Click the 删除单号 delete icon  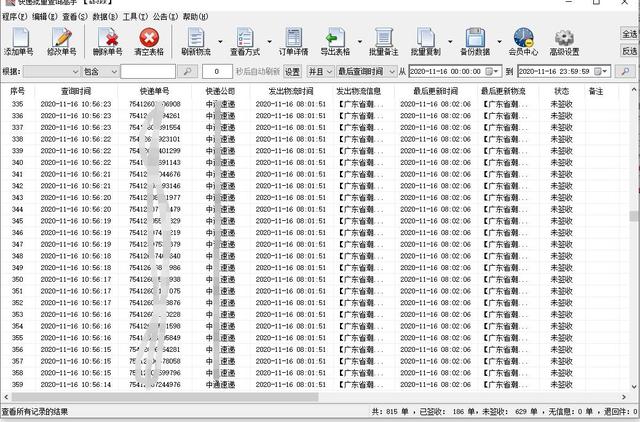(x=107, y=41)
